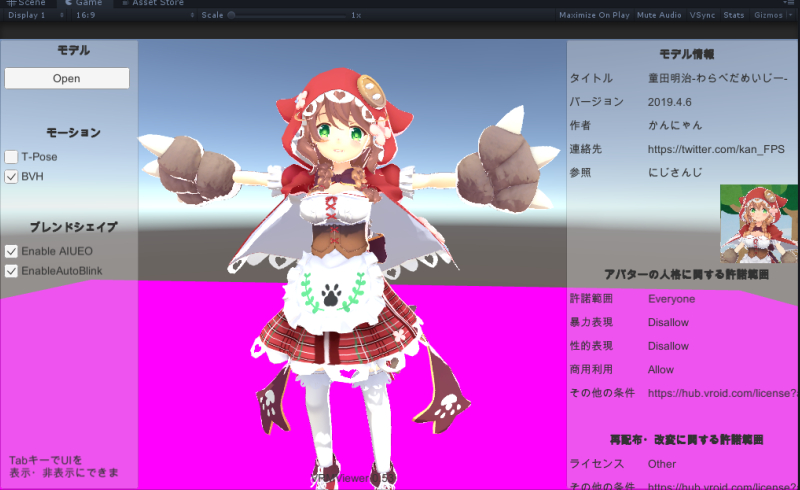800x490 pixels.
Task: Toggle Mute Audio
Action: pos(659,15)
